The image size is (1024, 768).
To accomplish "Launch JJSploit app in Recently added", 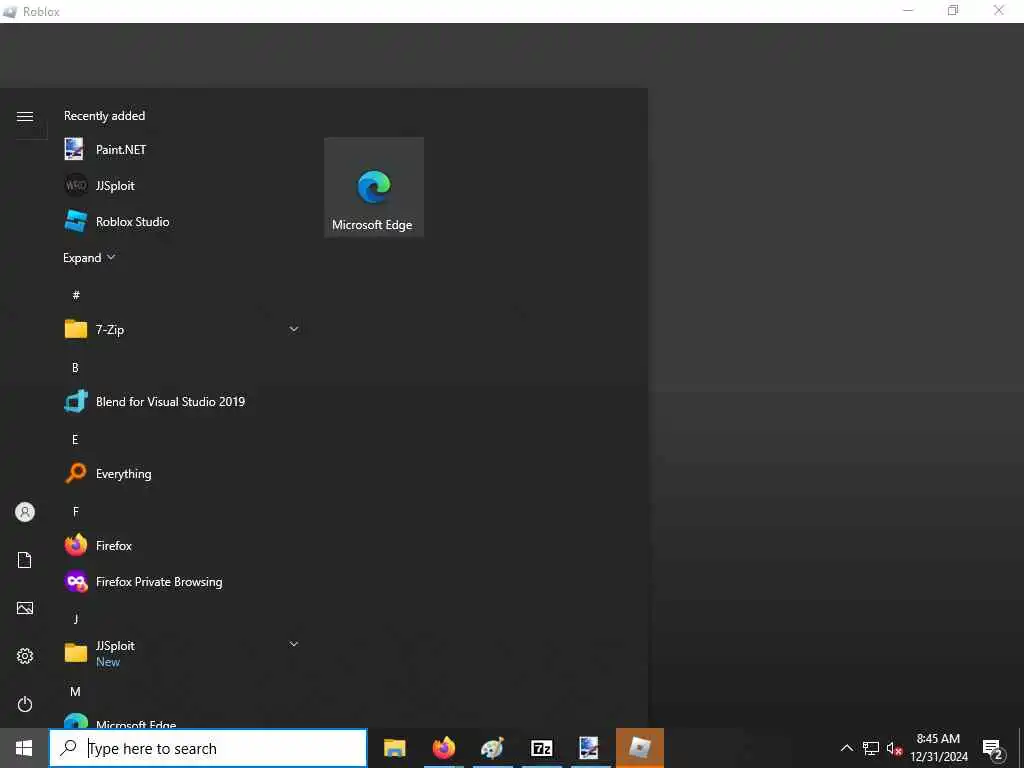I will (183, 185).
